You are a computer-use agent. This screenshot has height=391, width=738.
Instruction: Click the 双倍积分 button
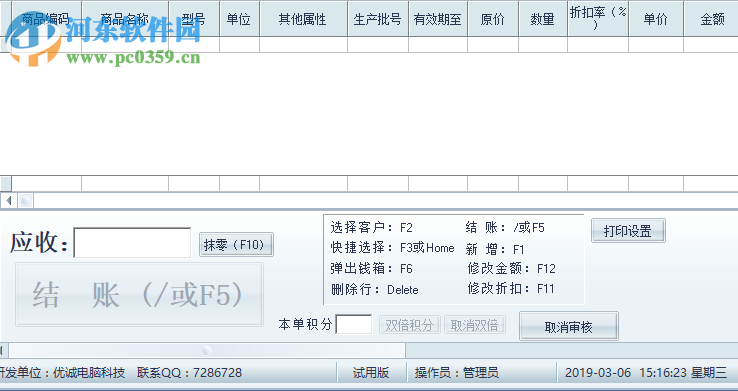tap(409, 325)
